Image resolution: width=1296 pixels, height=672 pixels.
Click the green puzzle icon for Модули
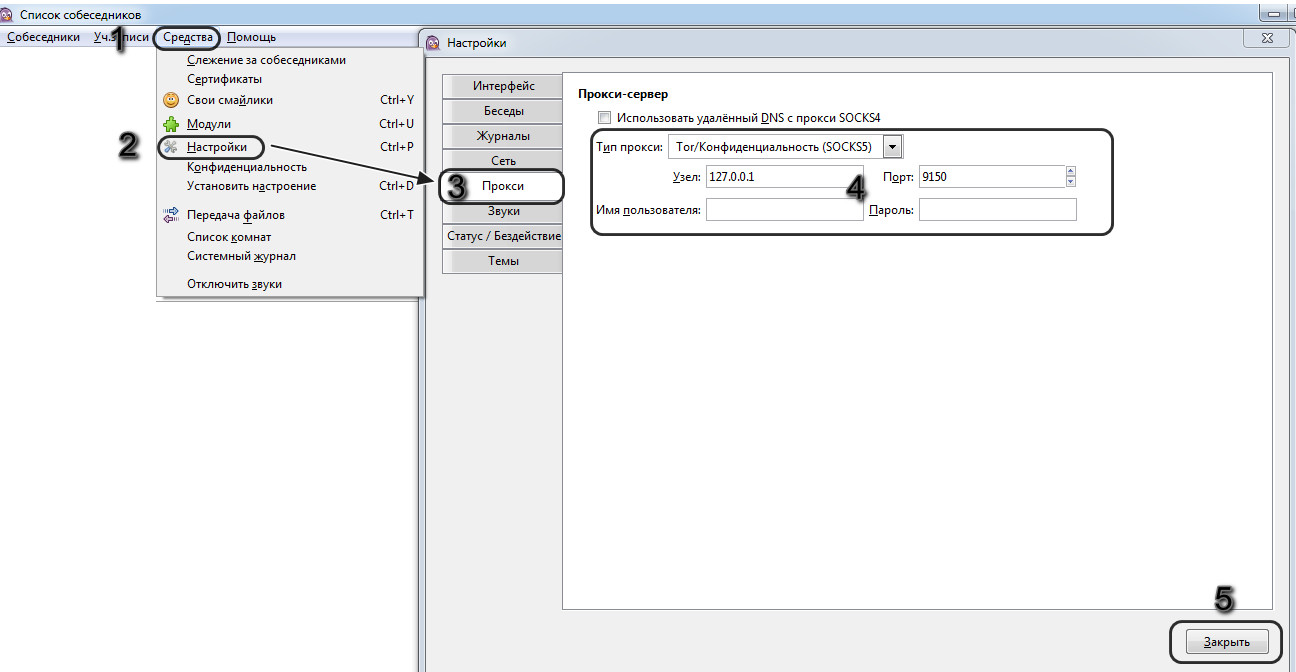[171, 125]
